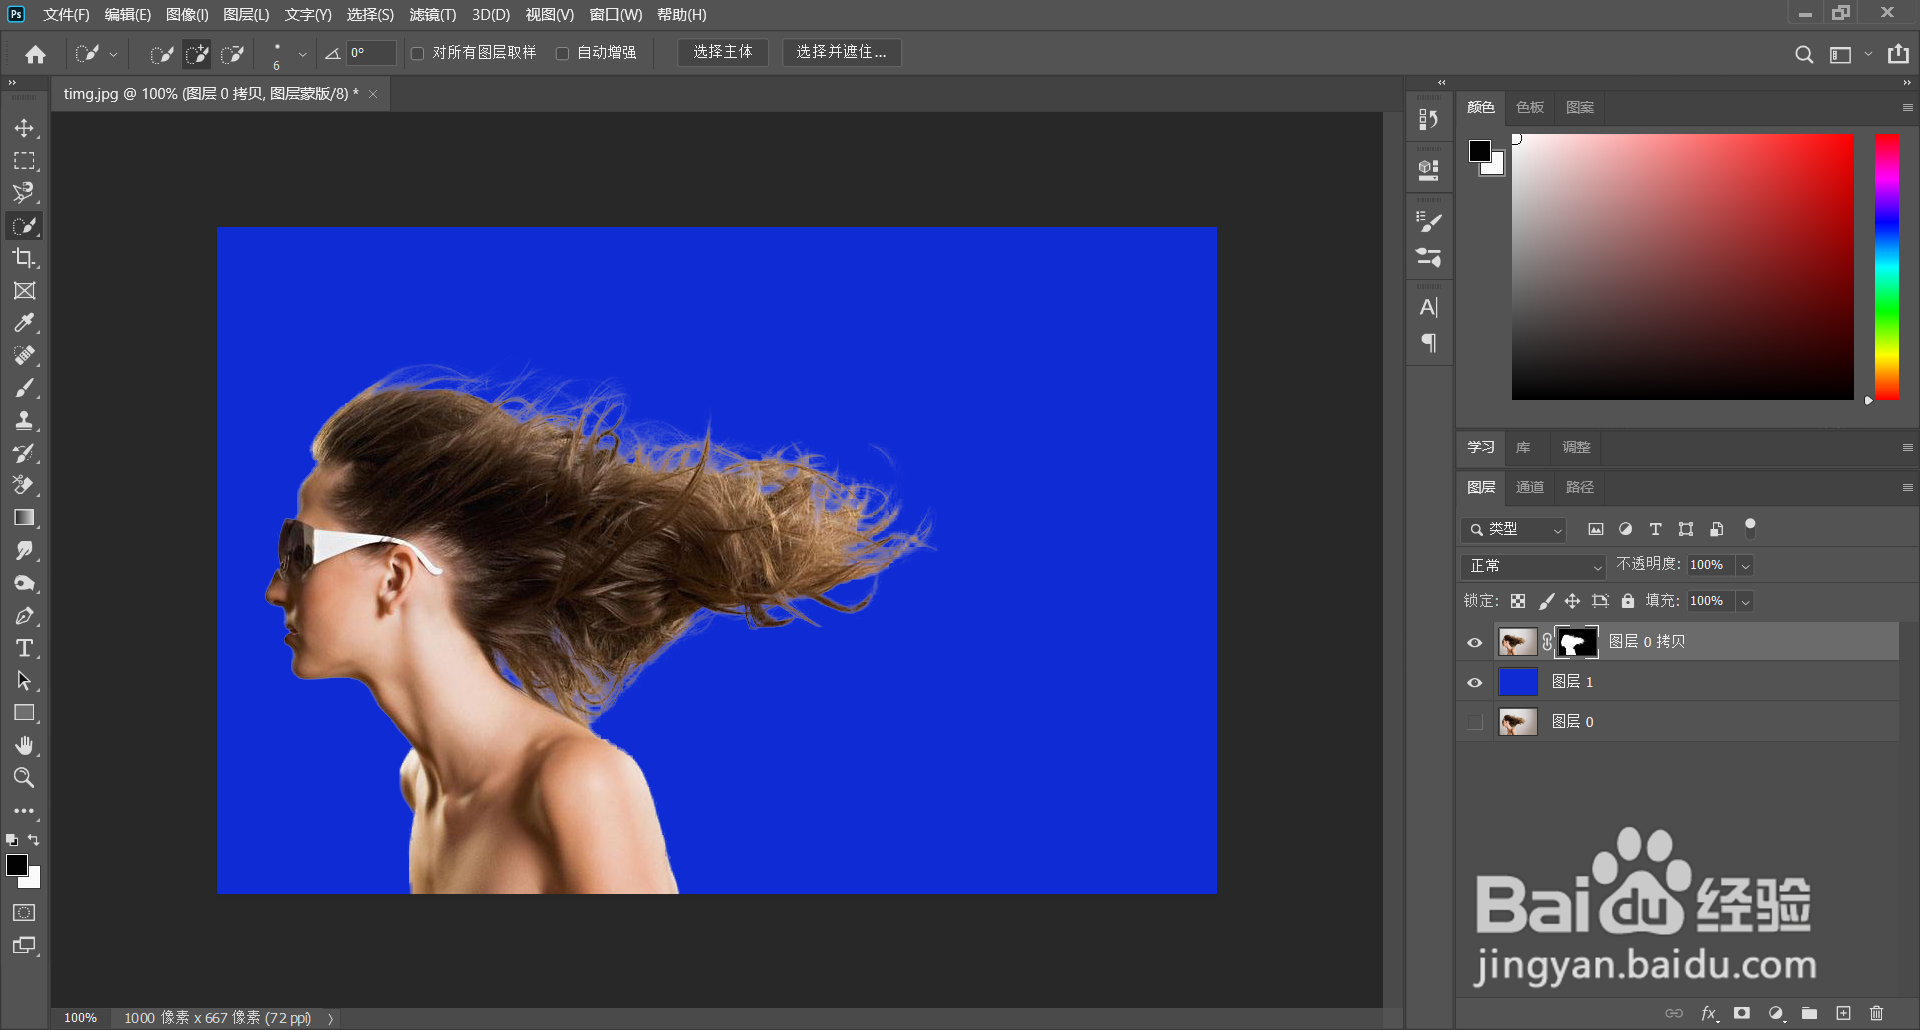The width and height of the screenshot is (1920, 1030).
Task: Open the 正常 blend mode dropdown
Action: point(1532,566)
